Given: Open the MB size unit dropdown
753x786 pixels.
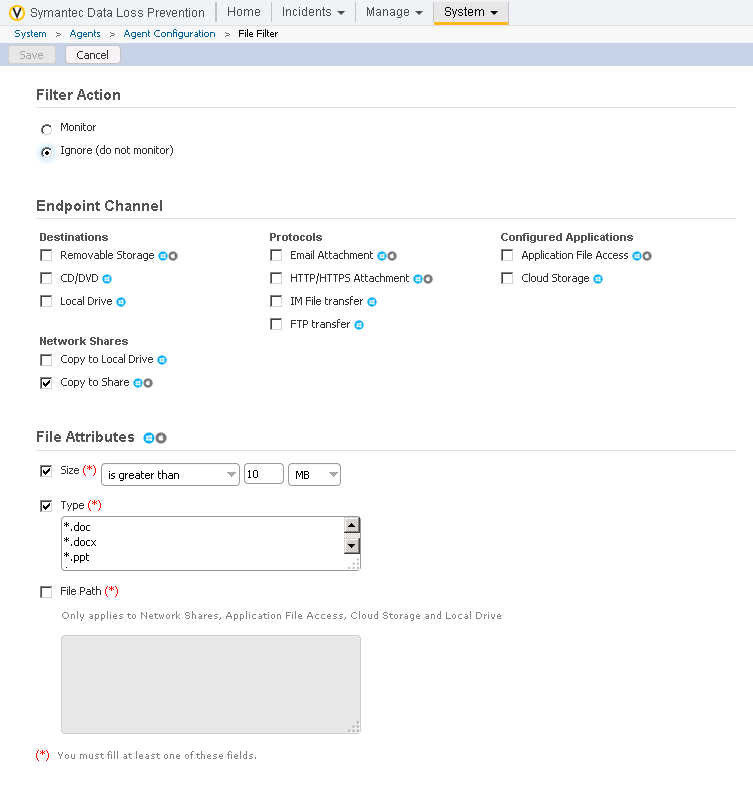Looking at the screenshot, I should 314,475.
